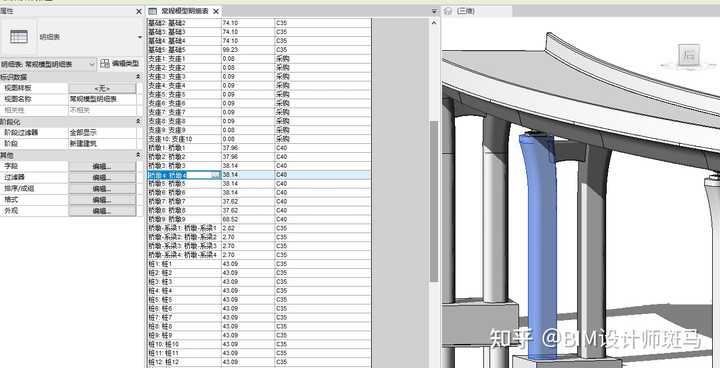Open the type selector dropdown arrow
The image size is (720, 368).
click(x=140, y=37)
